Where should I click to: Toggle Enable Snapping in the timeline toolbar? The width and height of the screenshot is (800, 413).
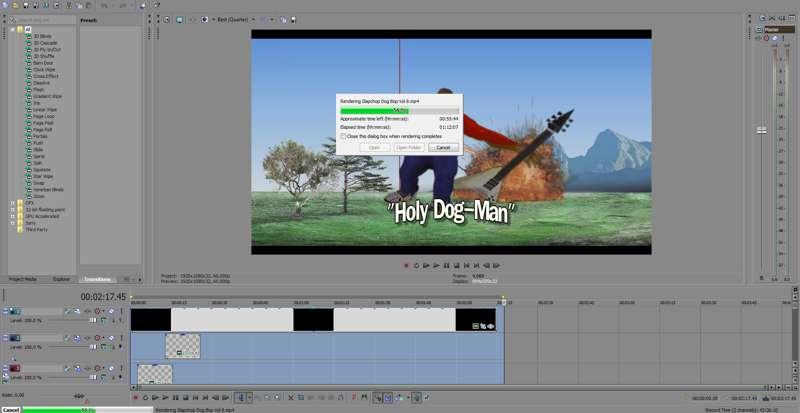[377, 397]
